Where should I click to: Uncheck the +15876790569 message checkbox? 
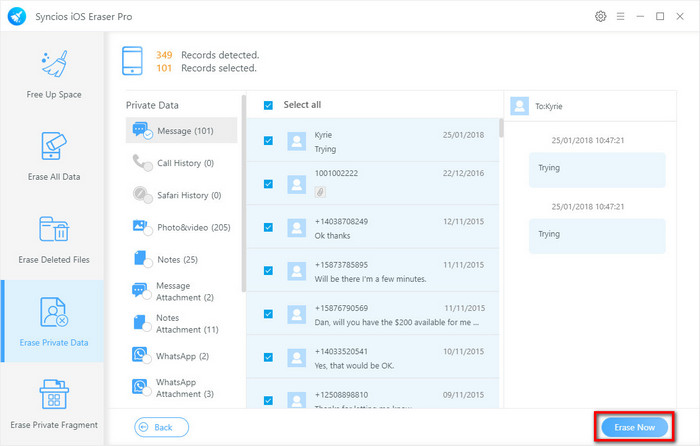(x=268, y=314)
